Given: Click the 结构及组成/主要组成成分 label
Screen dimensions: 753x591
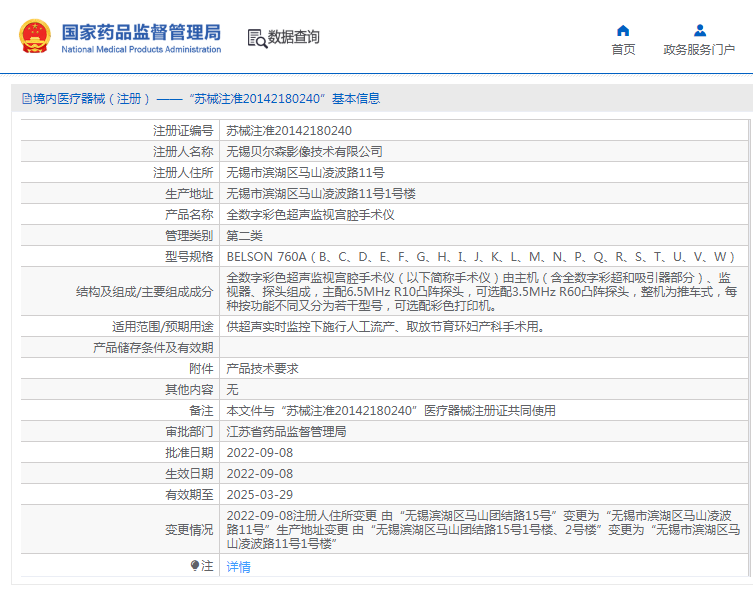Looking at the screenshot, I should (x=145, y=292).
